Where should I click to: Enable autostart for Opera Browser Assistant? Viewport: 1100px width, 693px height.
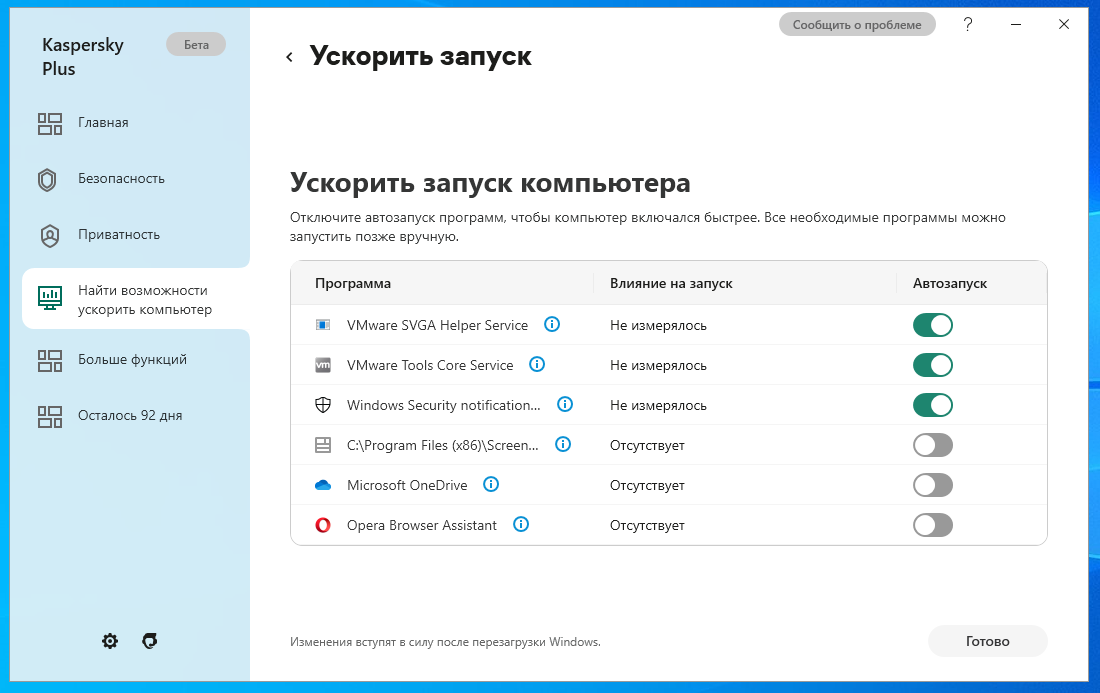pos(932,525)
